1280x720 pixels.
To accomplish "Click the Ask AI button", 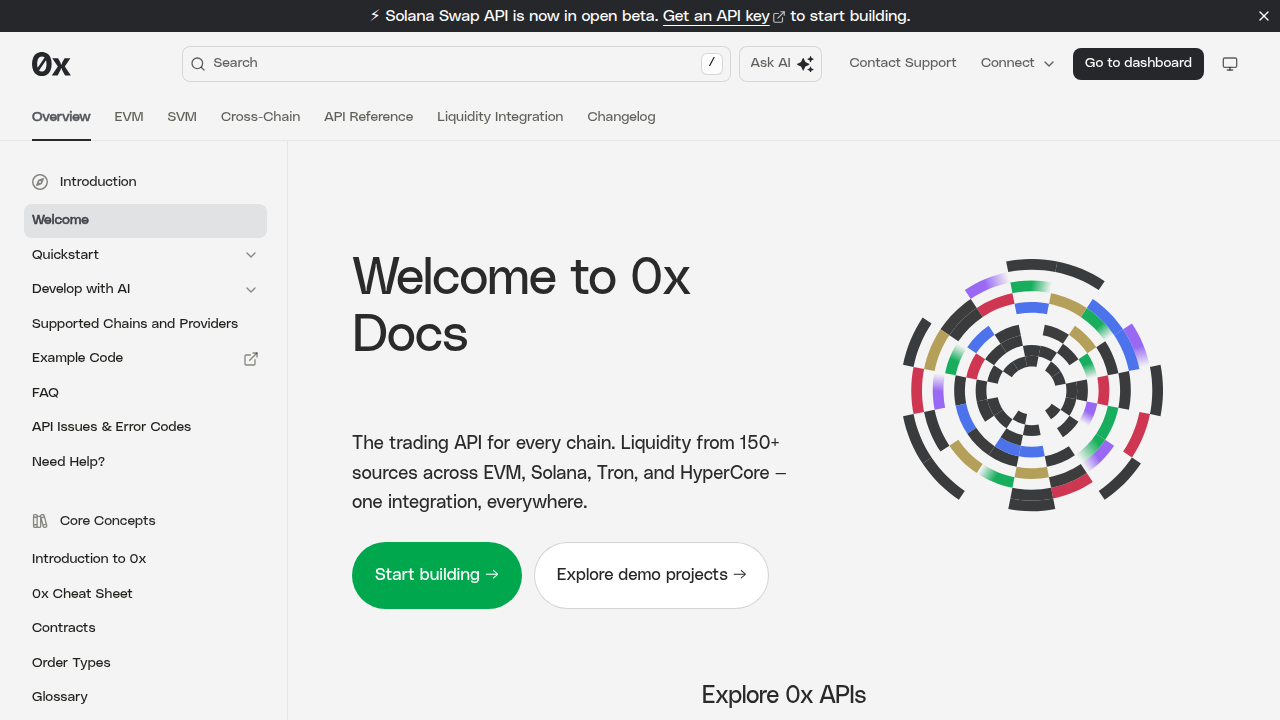I will pos(780,64).
